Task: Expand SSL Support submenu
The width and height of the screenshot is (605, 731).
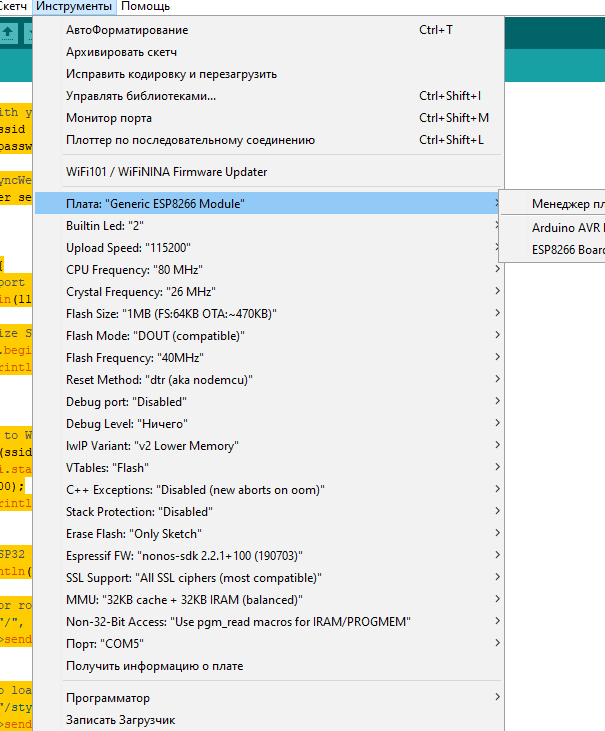Action: [269, 578]
